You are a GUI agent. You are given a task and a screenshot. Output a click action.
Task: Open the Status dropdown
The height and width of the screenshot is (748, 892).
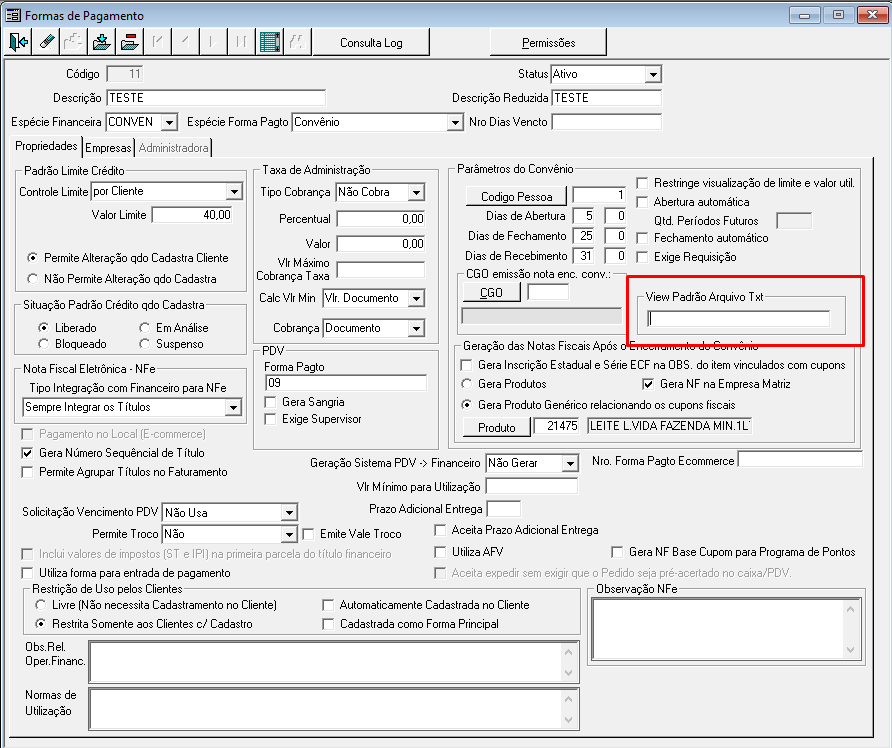tap(653, 75)
